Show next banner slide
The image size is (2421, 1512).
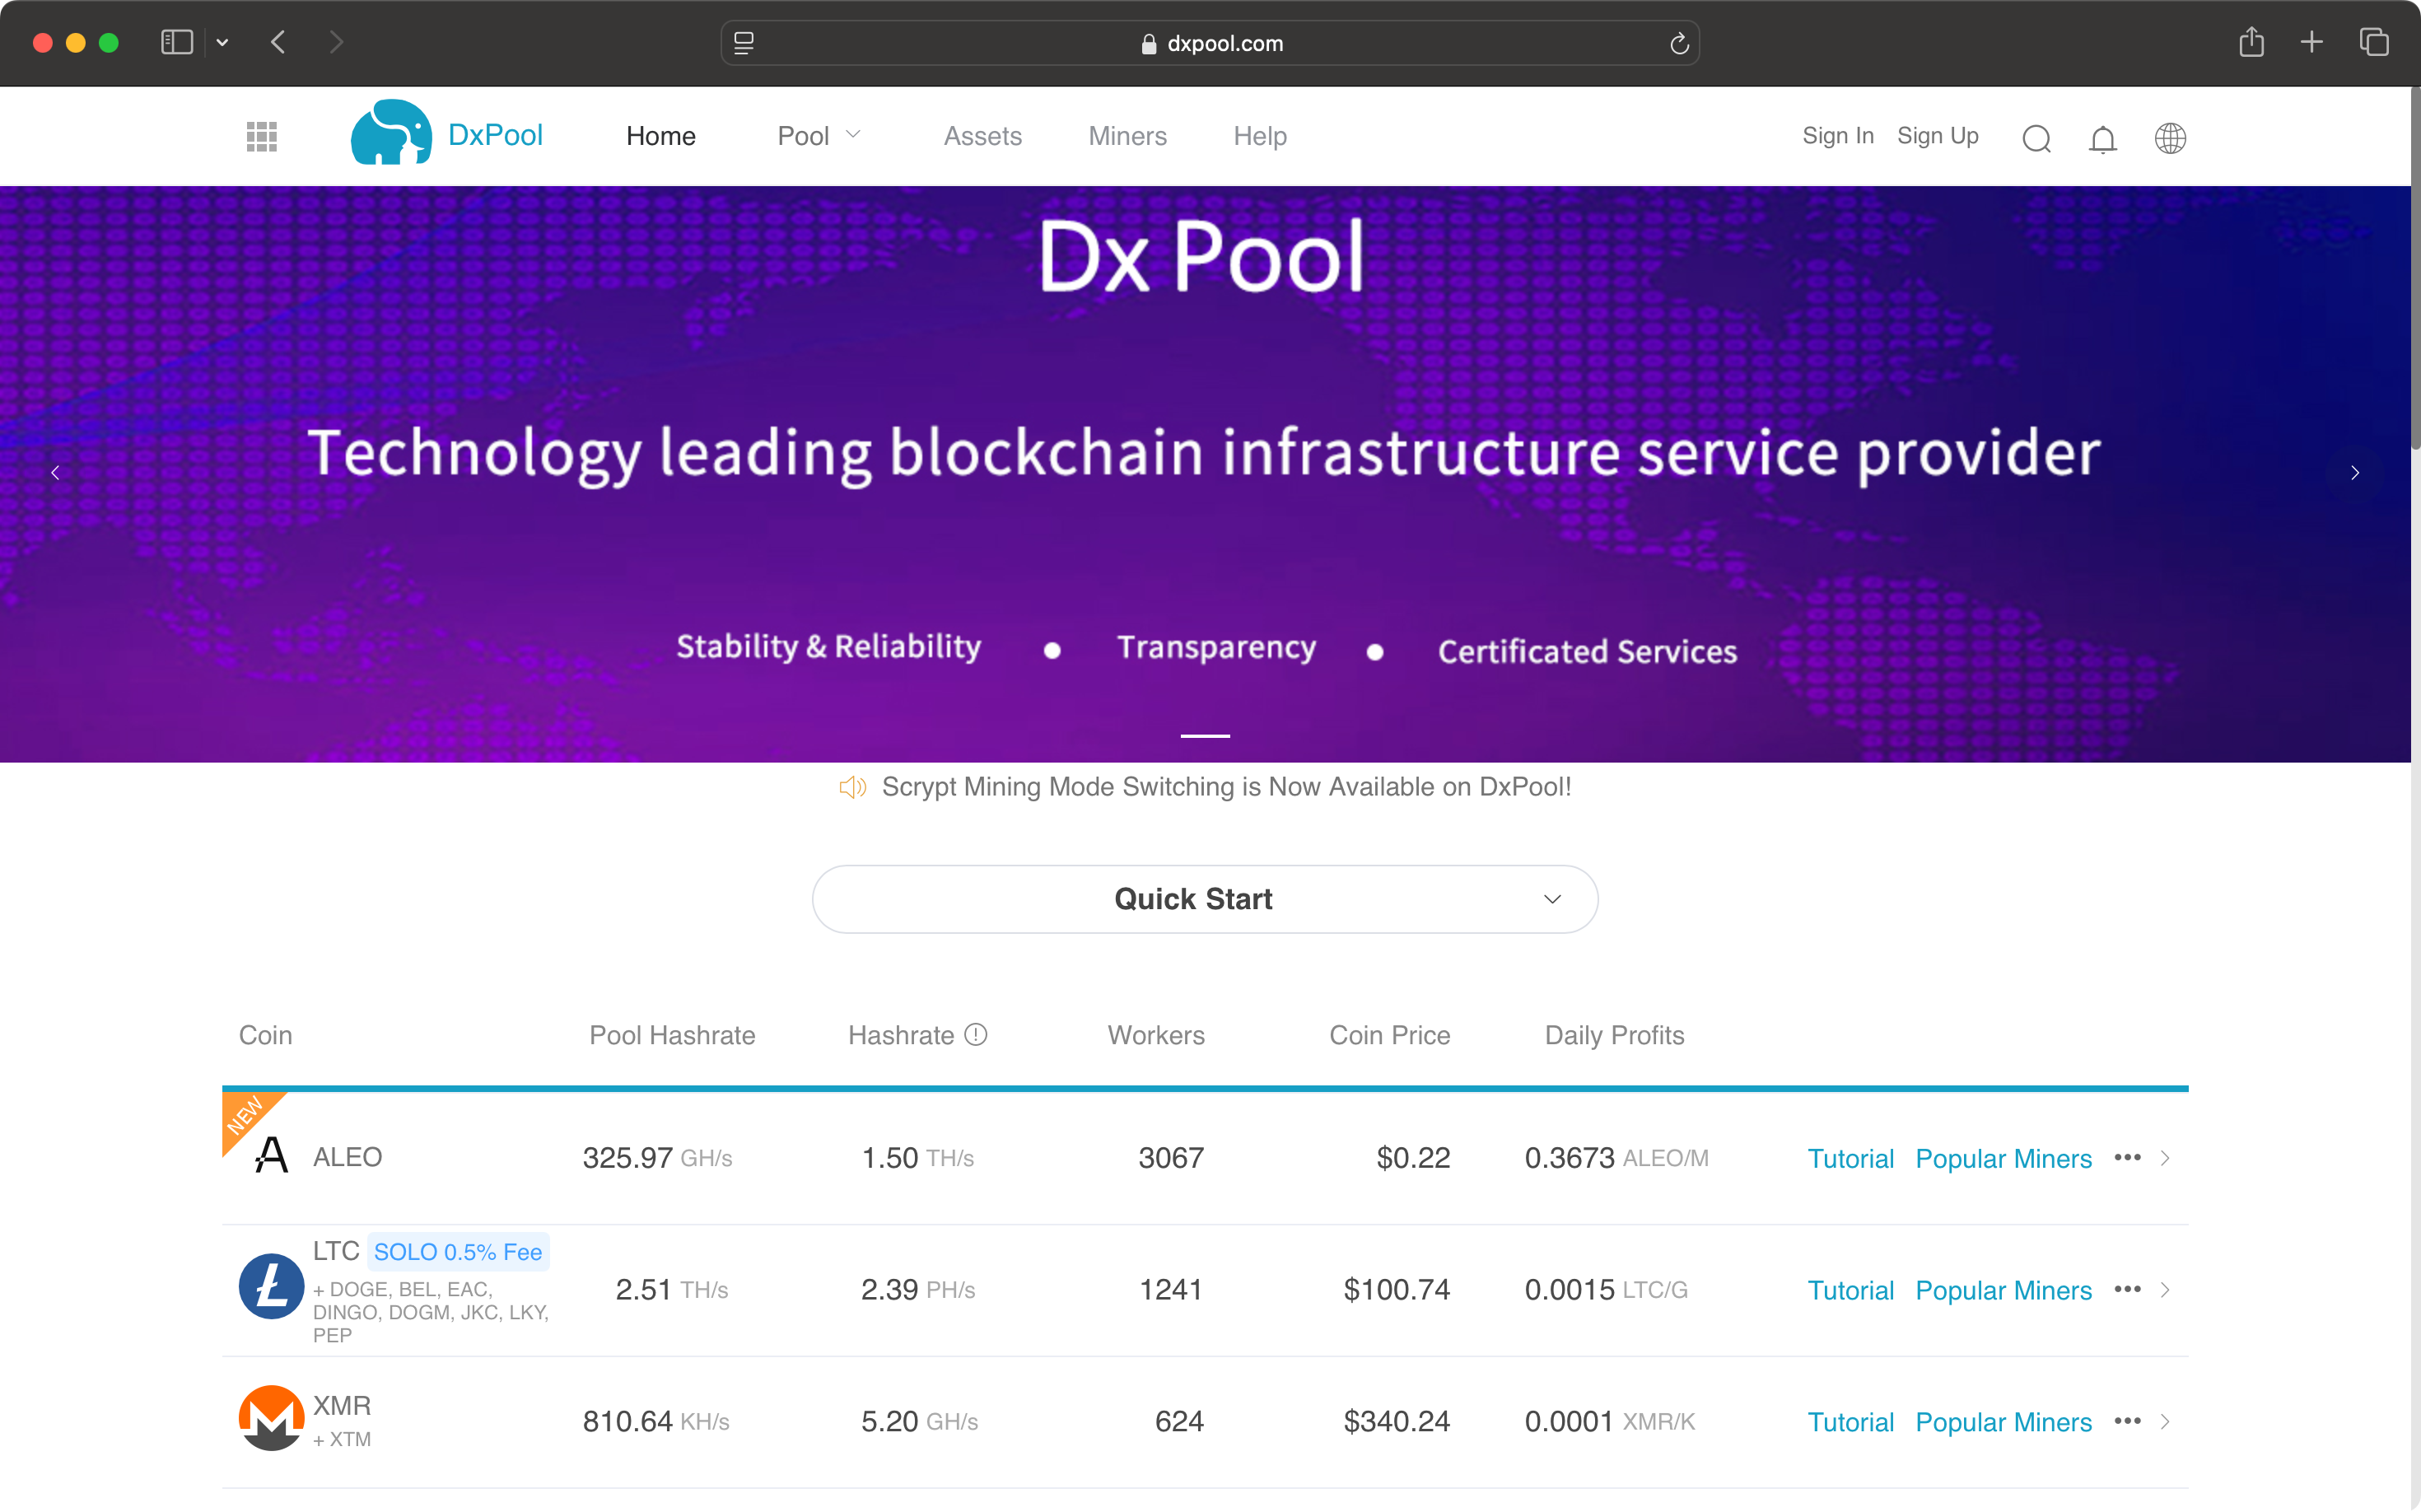coord(2355,473)
